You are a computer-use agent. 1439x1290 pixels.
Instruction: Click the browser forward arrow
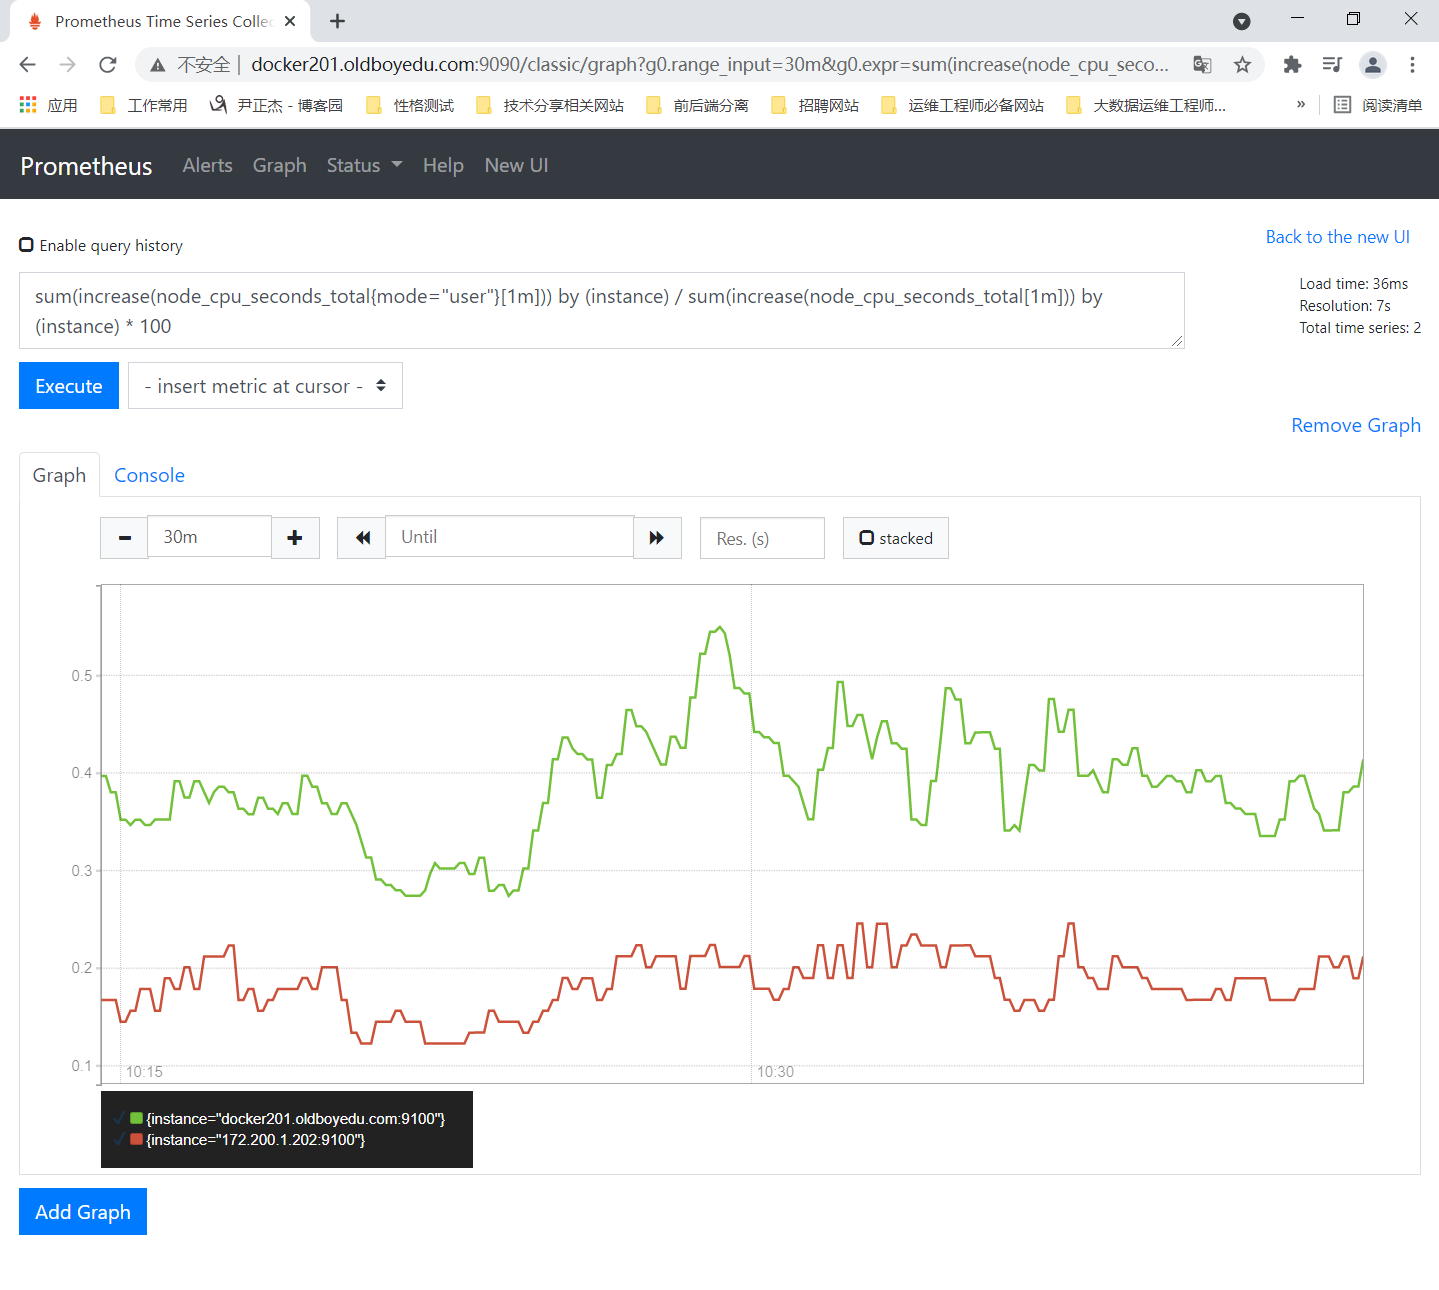68,65
